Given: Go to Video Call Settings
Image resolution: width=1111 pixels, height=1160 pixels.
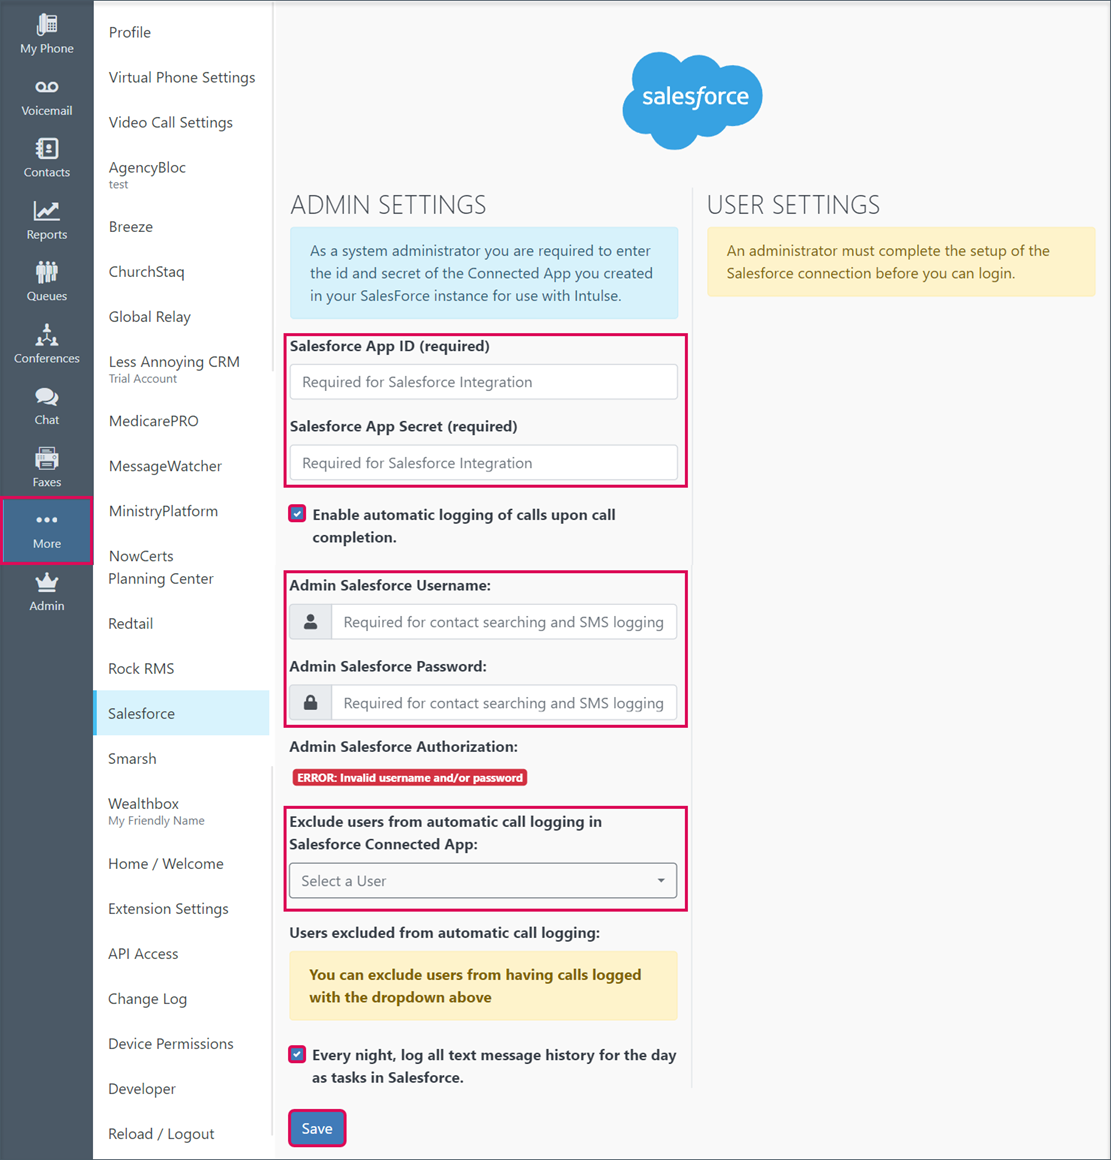Looking at the screenshot, I should [x=171, y=123].
